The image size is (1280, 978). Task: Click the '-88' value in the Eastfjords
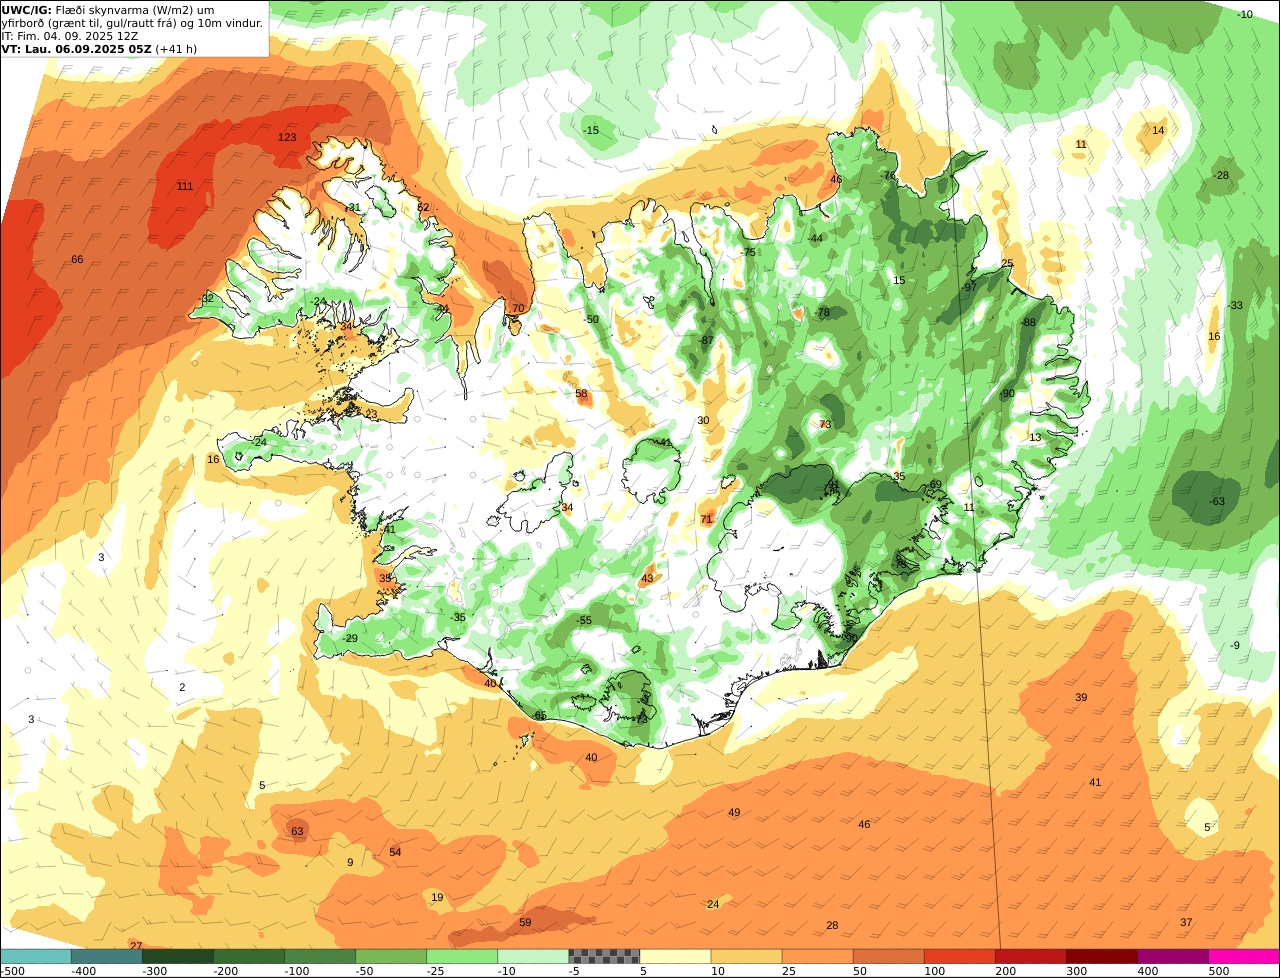[1027, 322]
